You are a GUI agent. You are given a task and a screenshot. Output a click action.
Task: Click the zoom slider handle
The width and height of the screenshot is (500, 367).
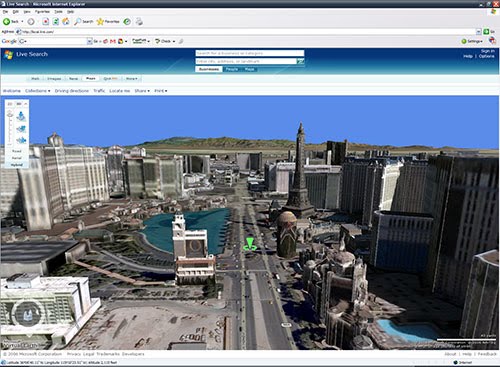(x=10, y=115)
